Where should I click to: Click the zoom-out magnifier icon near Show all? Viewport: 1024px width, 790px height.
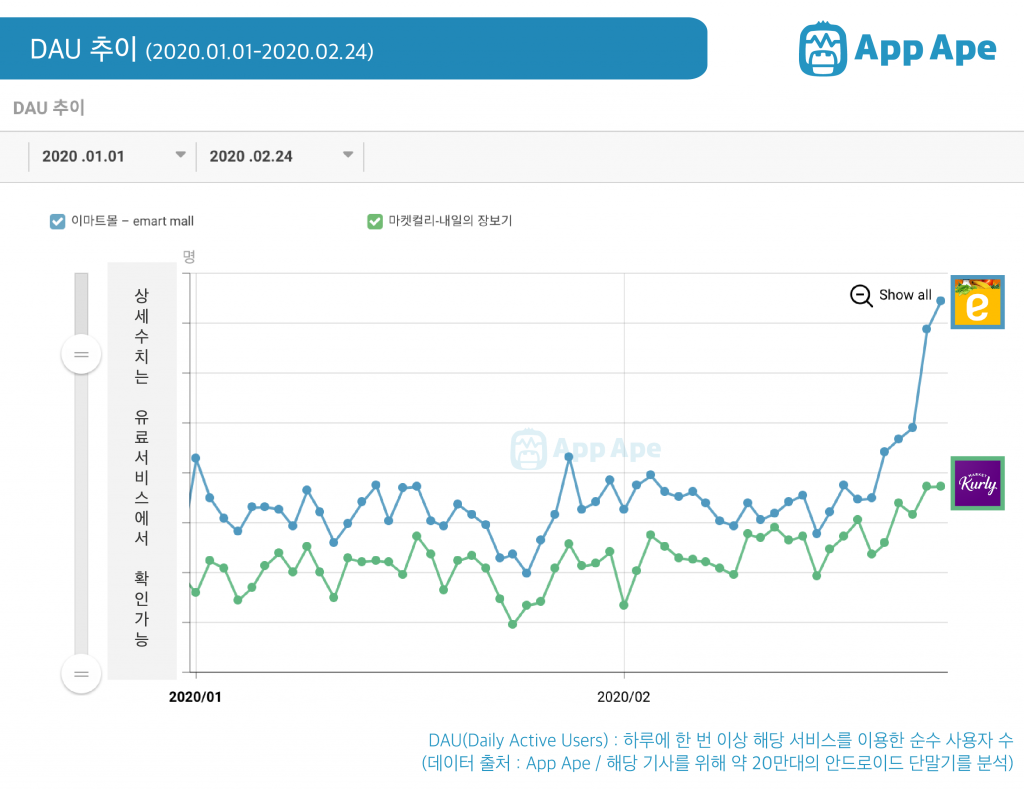click(860, 296)
